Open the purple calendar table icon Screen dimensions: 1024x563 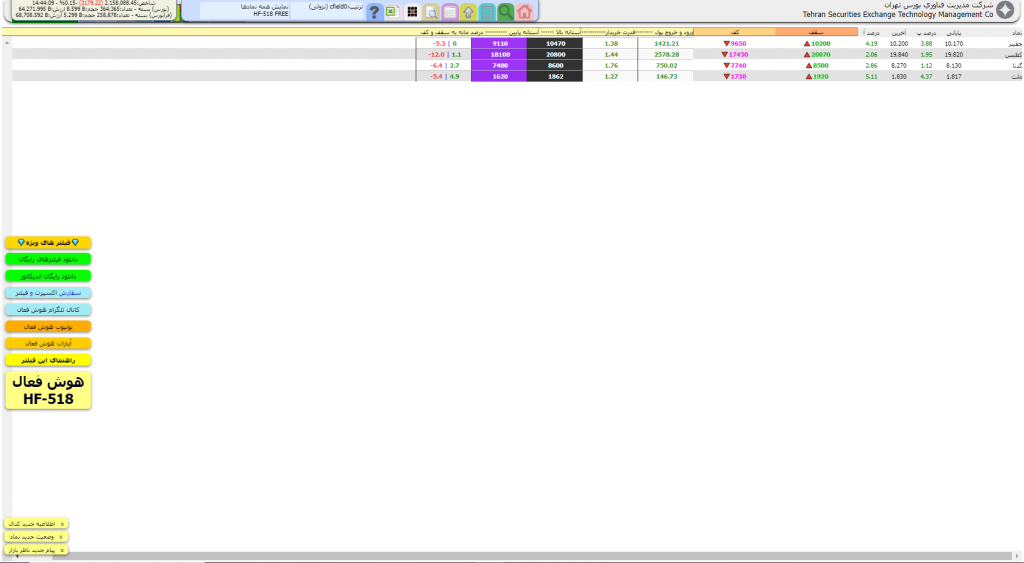coord(450,11)
